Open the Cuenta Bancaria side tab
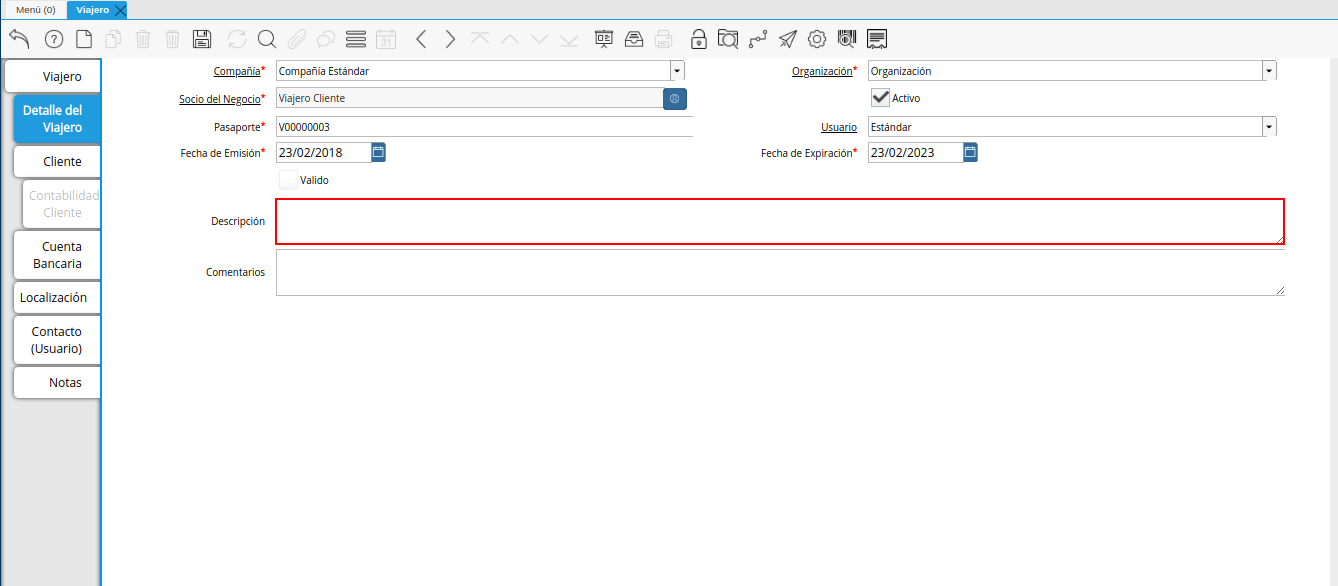This screenshot has height=586, width=1338. point(57,255)
